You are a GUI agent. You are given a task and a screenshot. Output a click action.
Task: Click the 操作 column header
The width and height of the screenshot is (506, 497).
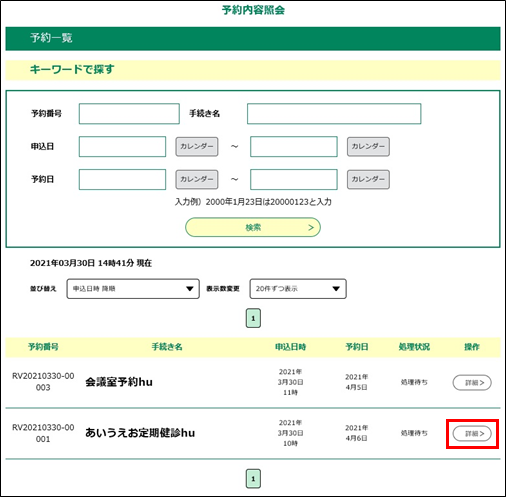472,347
